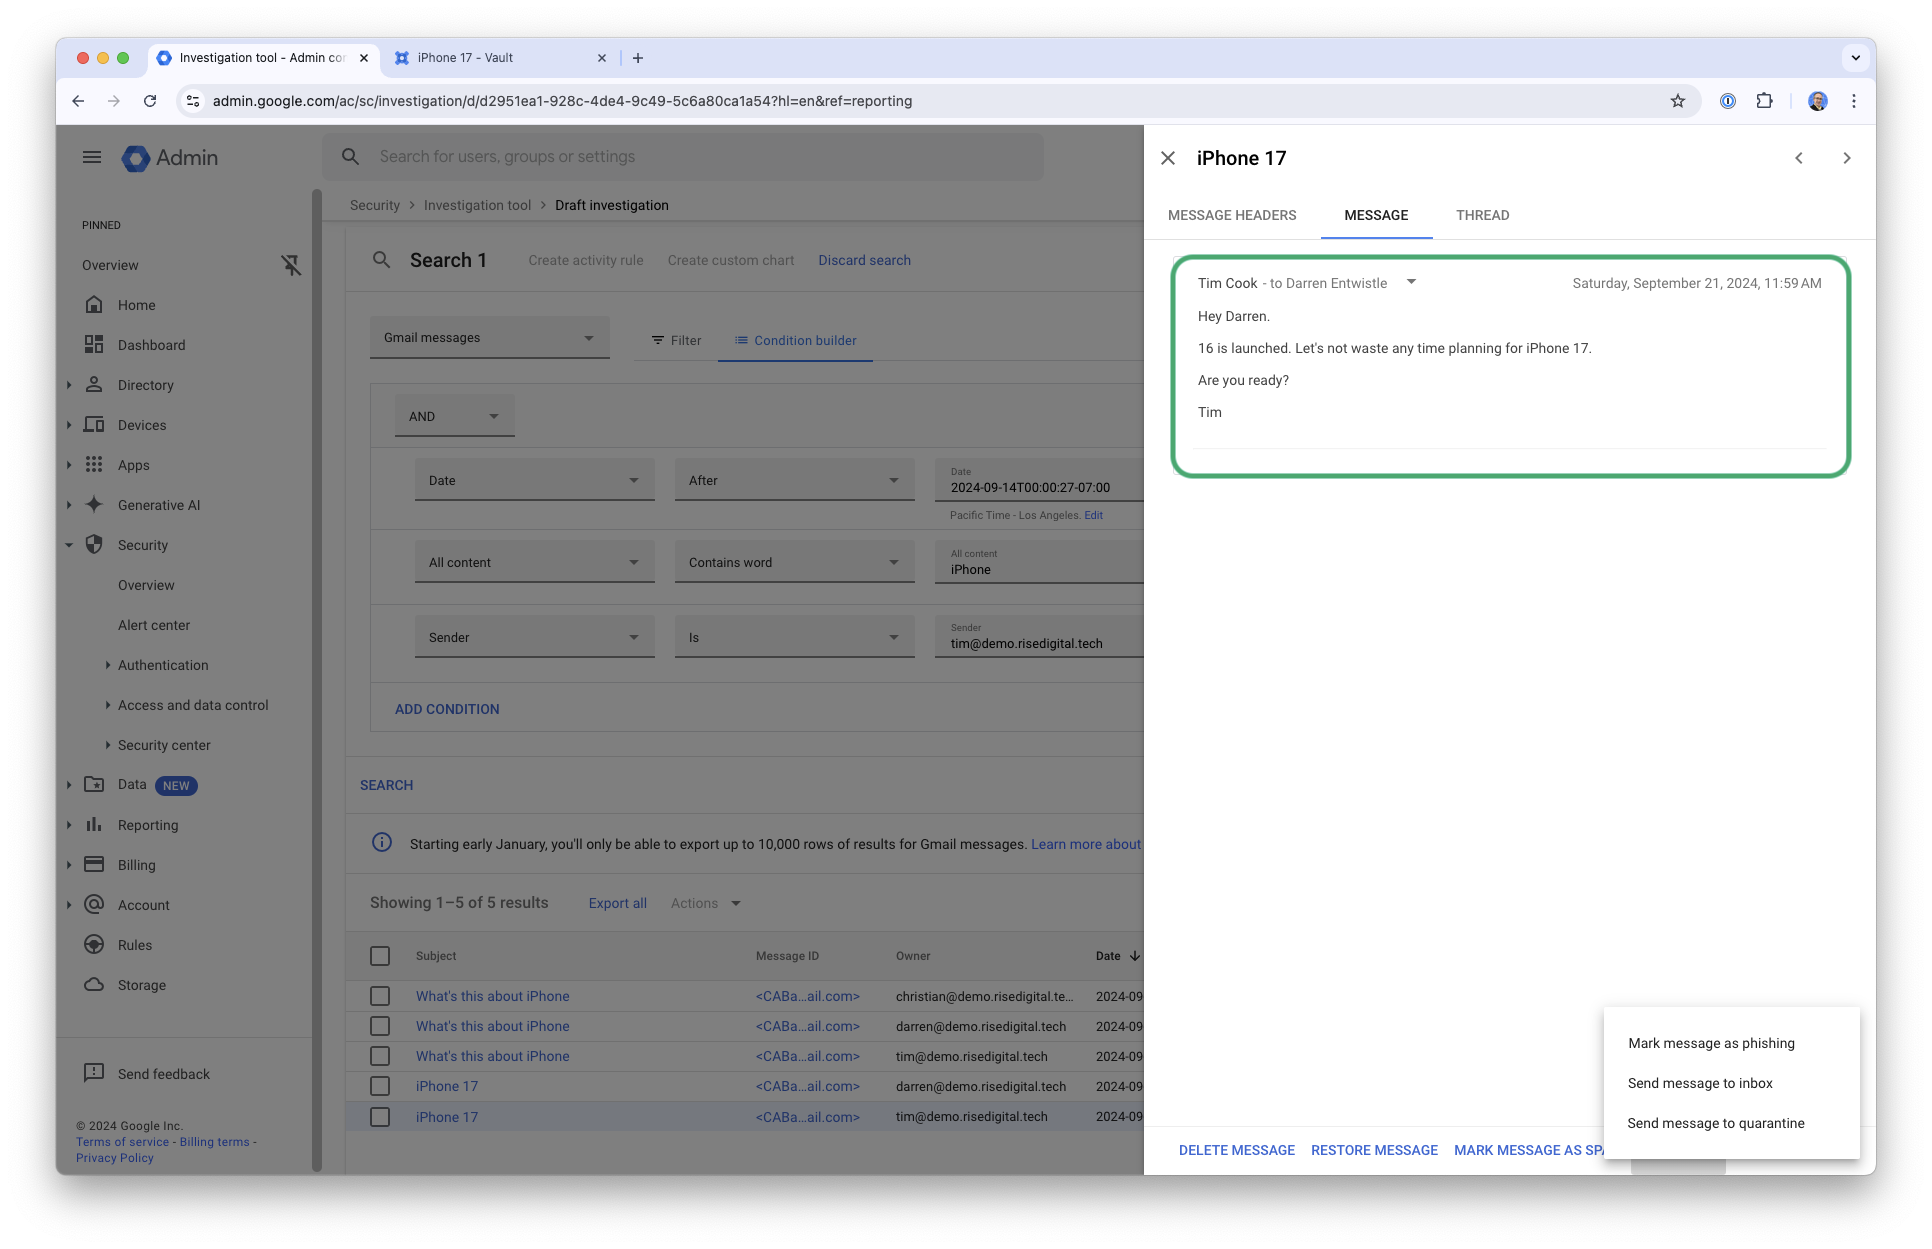Choose Mark message as phishing from the menu
1932x1249 pixels.
click(1711, 1043)
